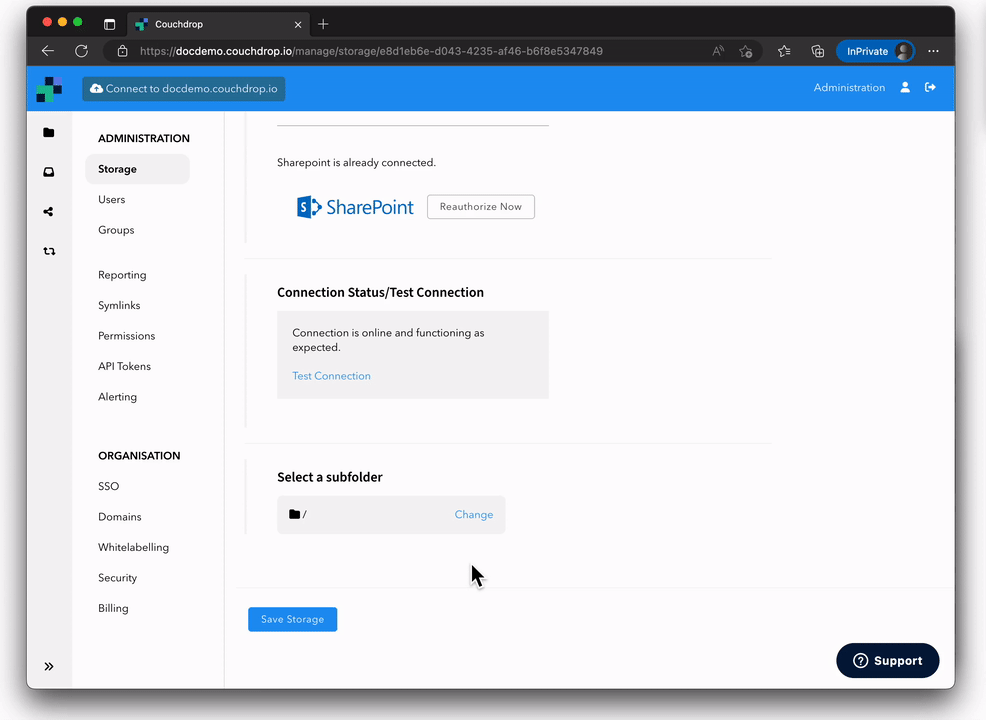Open the inbox icon in left rail
Image resolution: width=986 pixels, height=720 pixels.
[x=48, y=172]
